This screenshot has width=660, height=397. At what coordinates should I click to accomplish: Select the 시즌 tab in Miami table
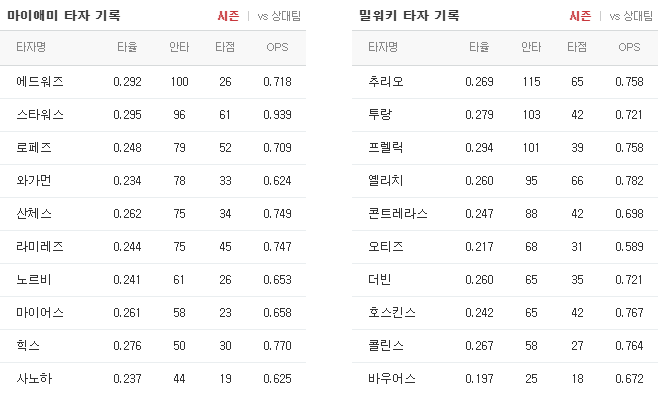(228, 16)
